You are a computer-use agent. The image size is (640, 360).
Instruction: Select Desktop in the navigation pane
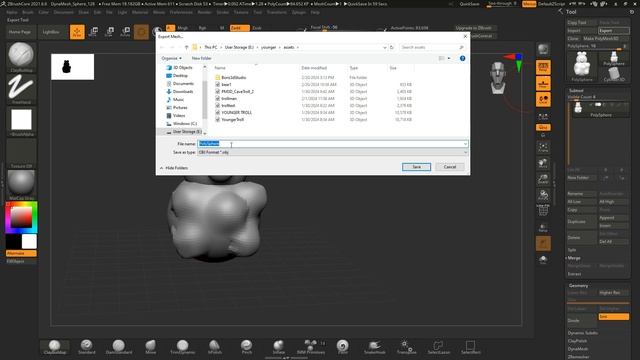coord(180,76)
